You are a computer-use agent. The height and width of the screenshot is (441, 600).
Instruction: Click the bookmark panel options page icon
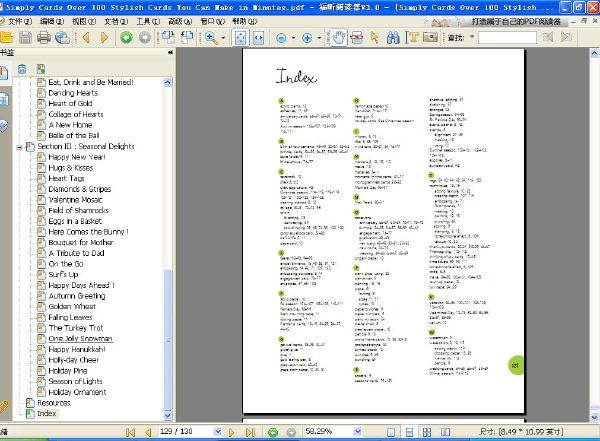click(x=41, y=69)
